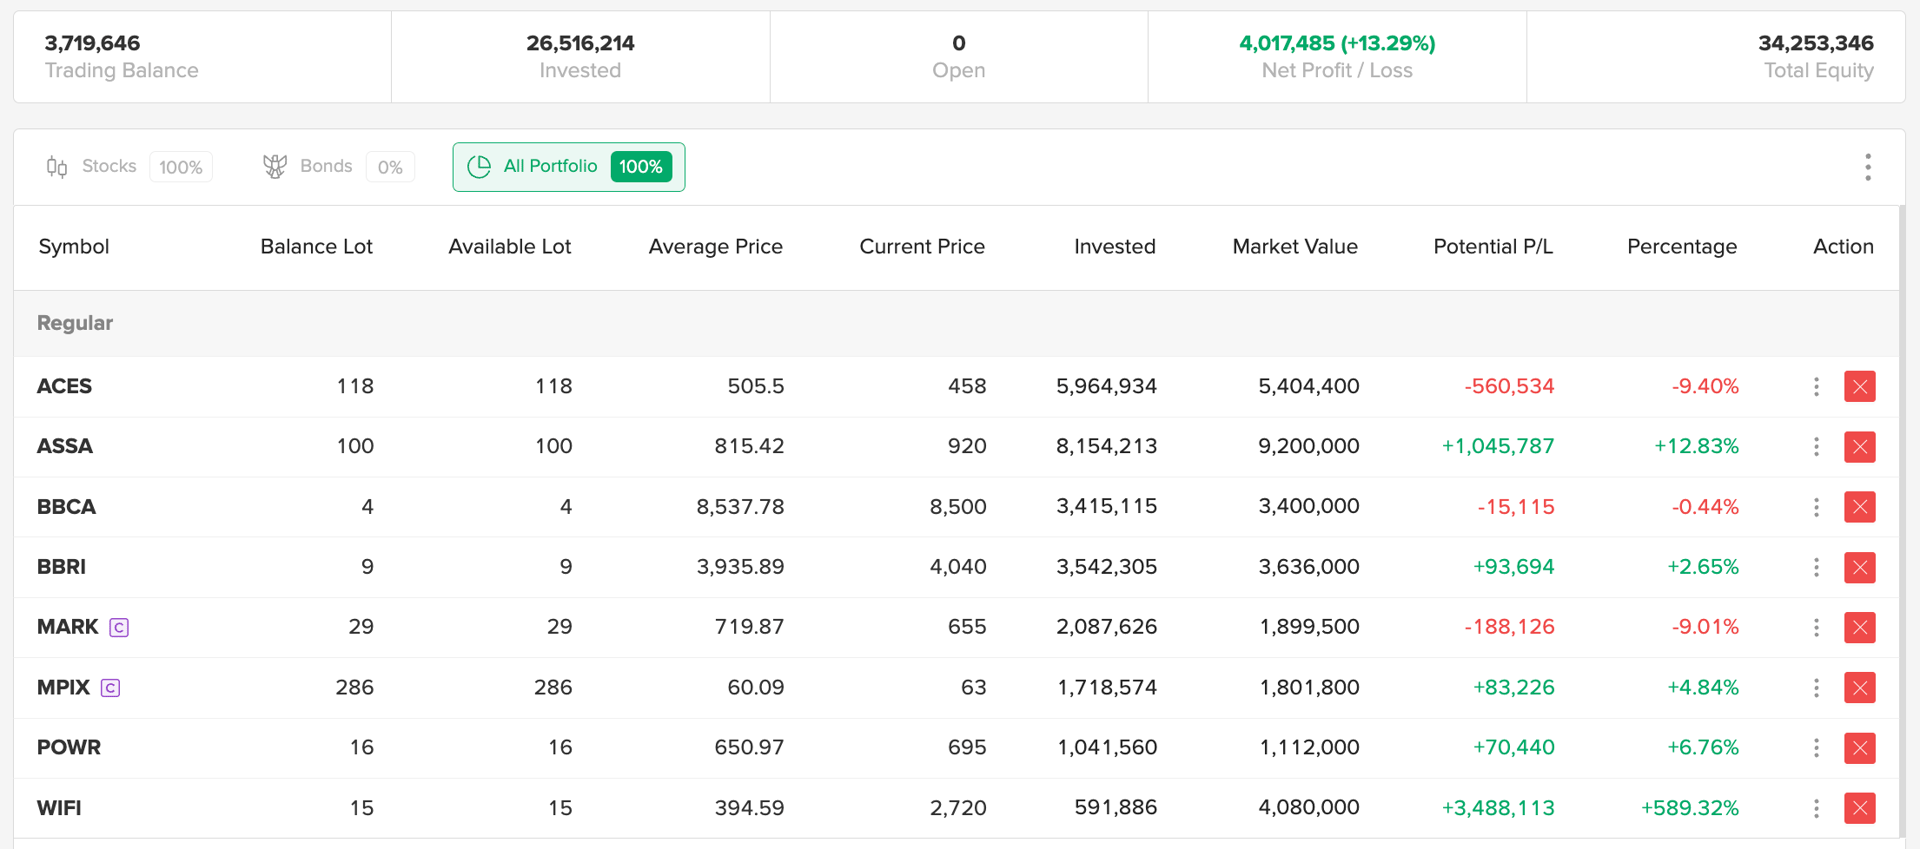The width and height of the screenshot is (1920, 849).
Task: Open the three-dot menu for MPIX
Action: coord(1816,688)
